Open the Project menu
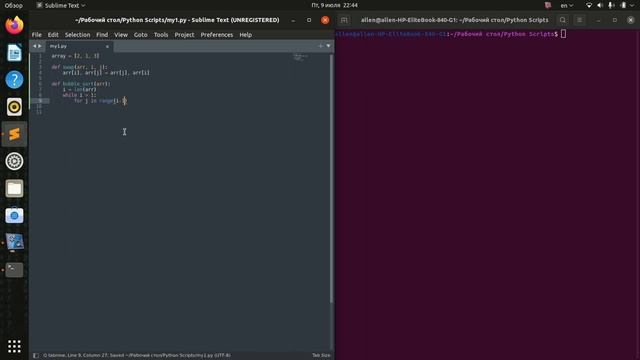The image size is (640, 360). coord(184,35)
